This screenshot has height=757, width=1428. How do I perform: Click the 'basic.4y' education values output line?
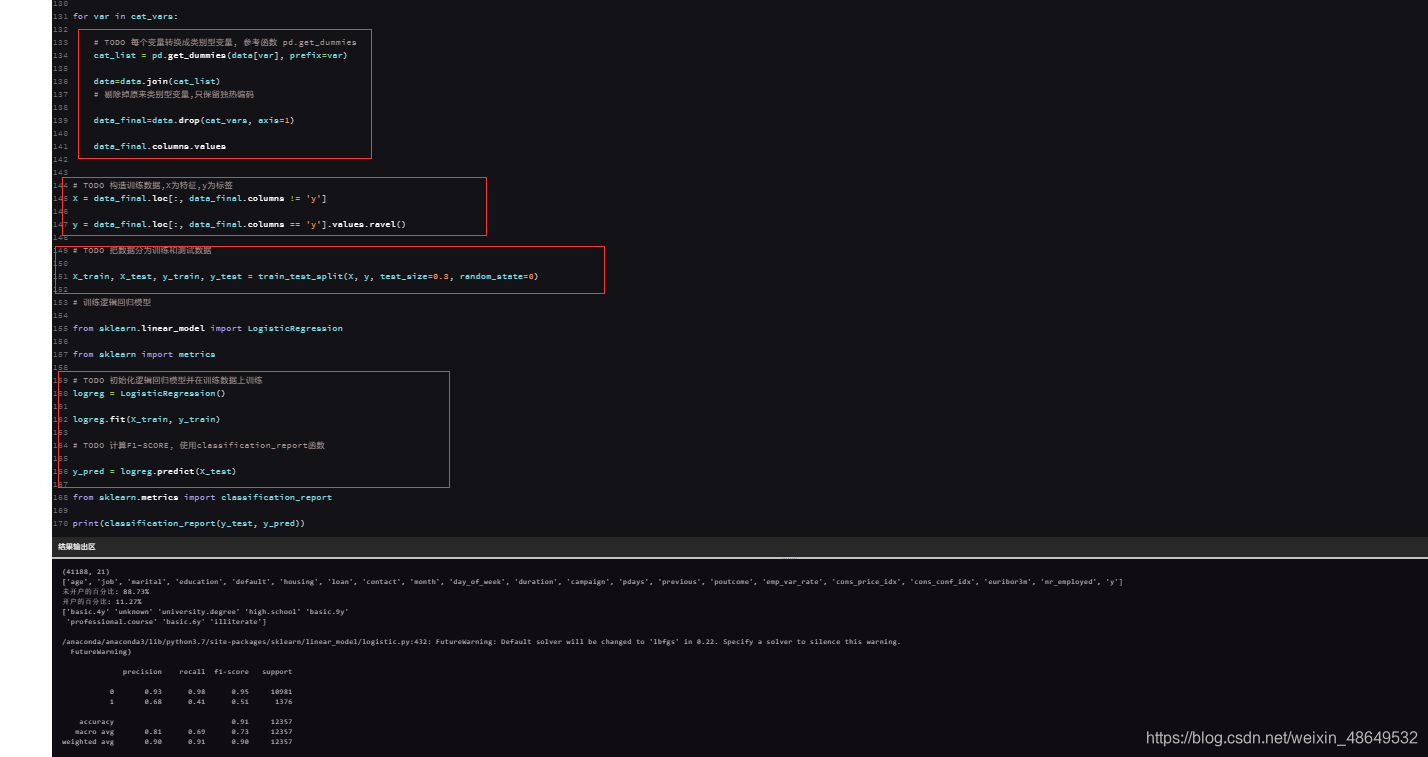pos(205,612)
